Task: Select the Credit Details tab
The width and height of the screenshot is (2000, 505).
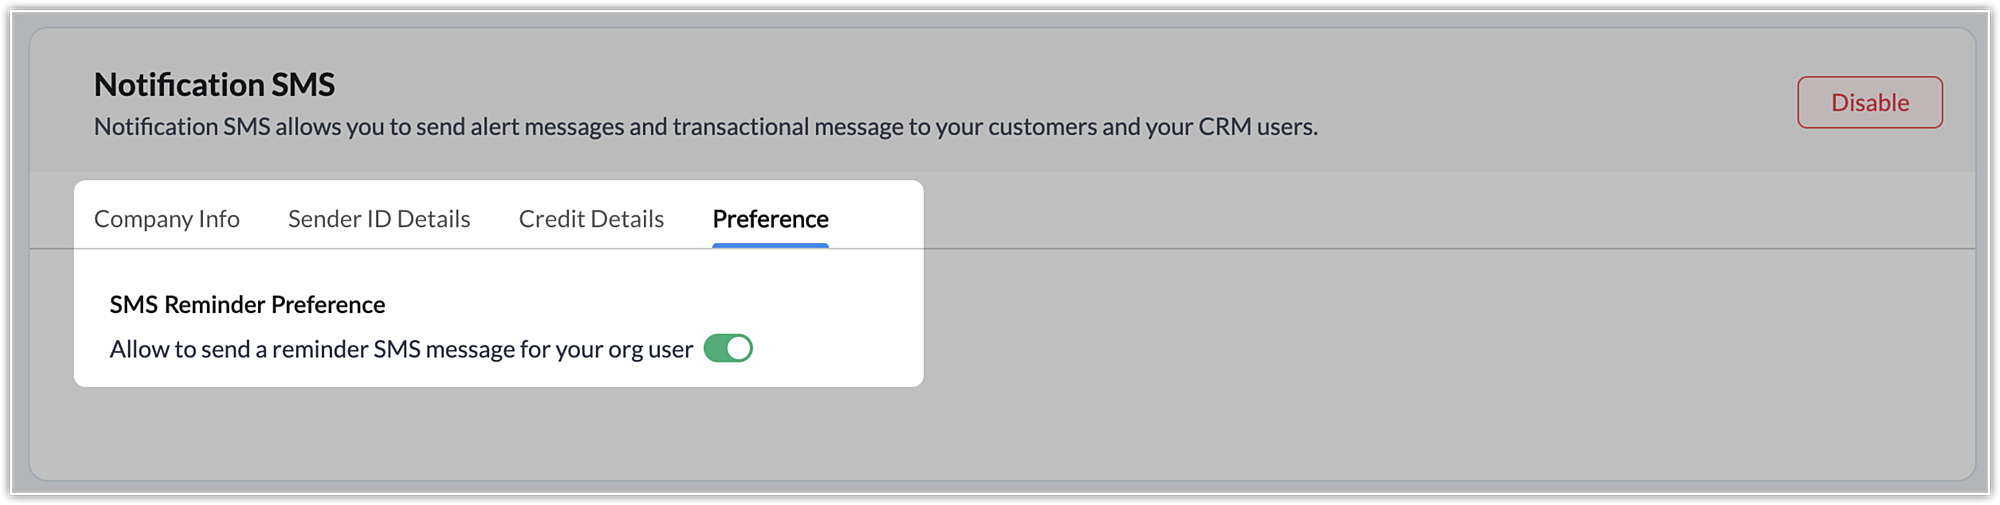Action: tap(591, 219)
